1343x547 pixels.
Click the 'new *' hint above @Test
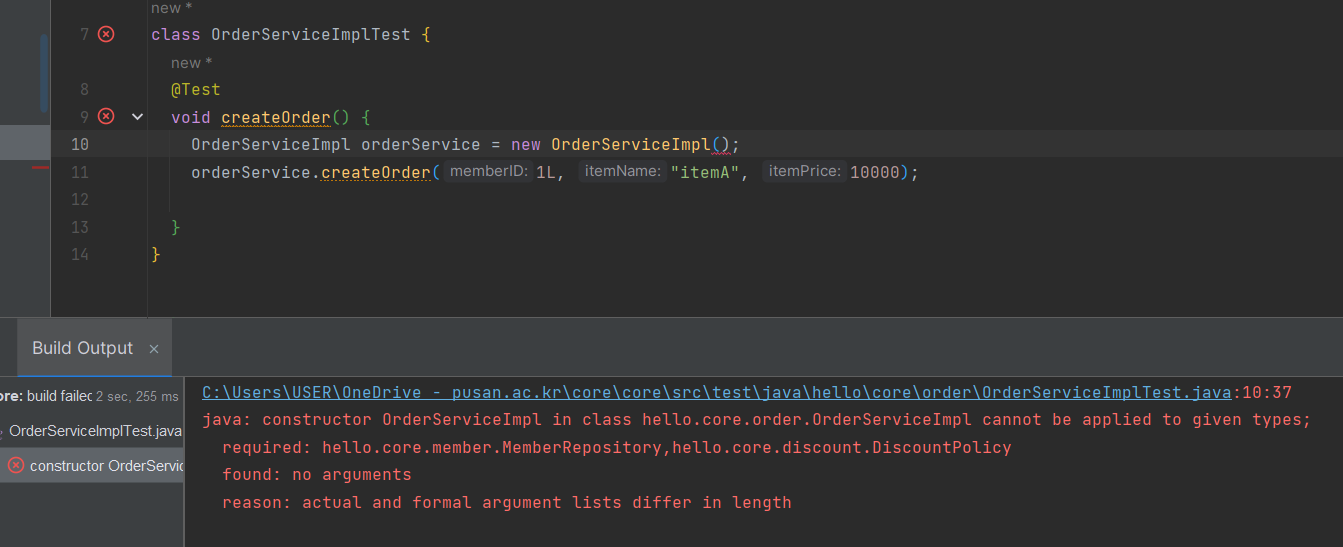click(192, 62)
